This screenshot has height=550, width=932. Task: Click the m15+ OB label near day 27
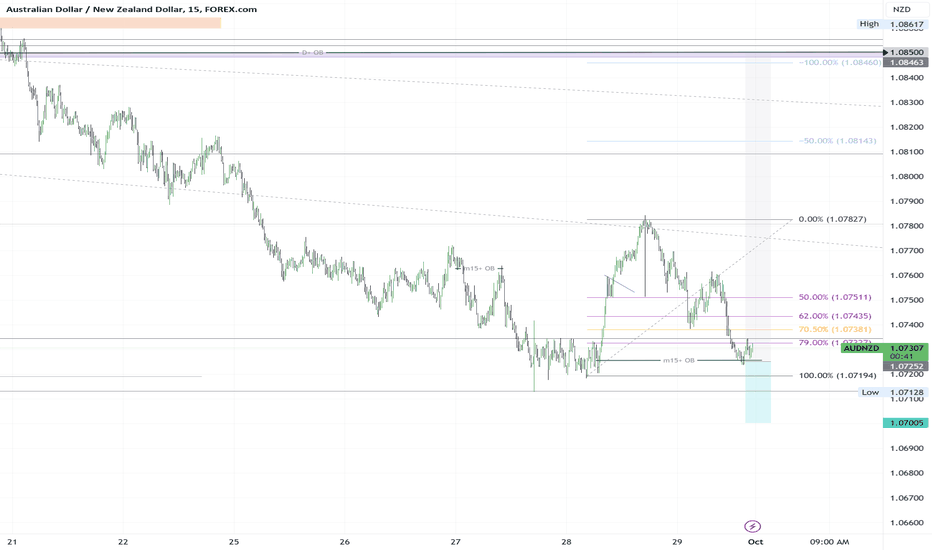tap(479, 269)
